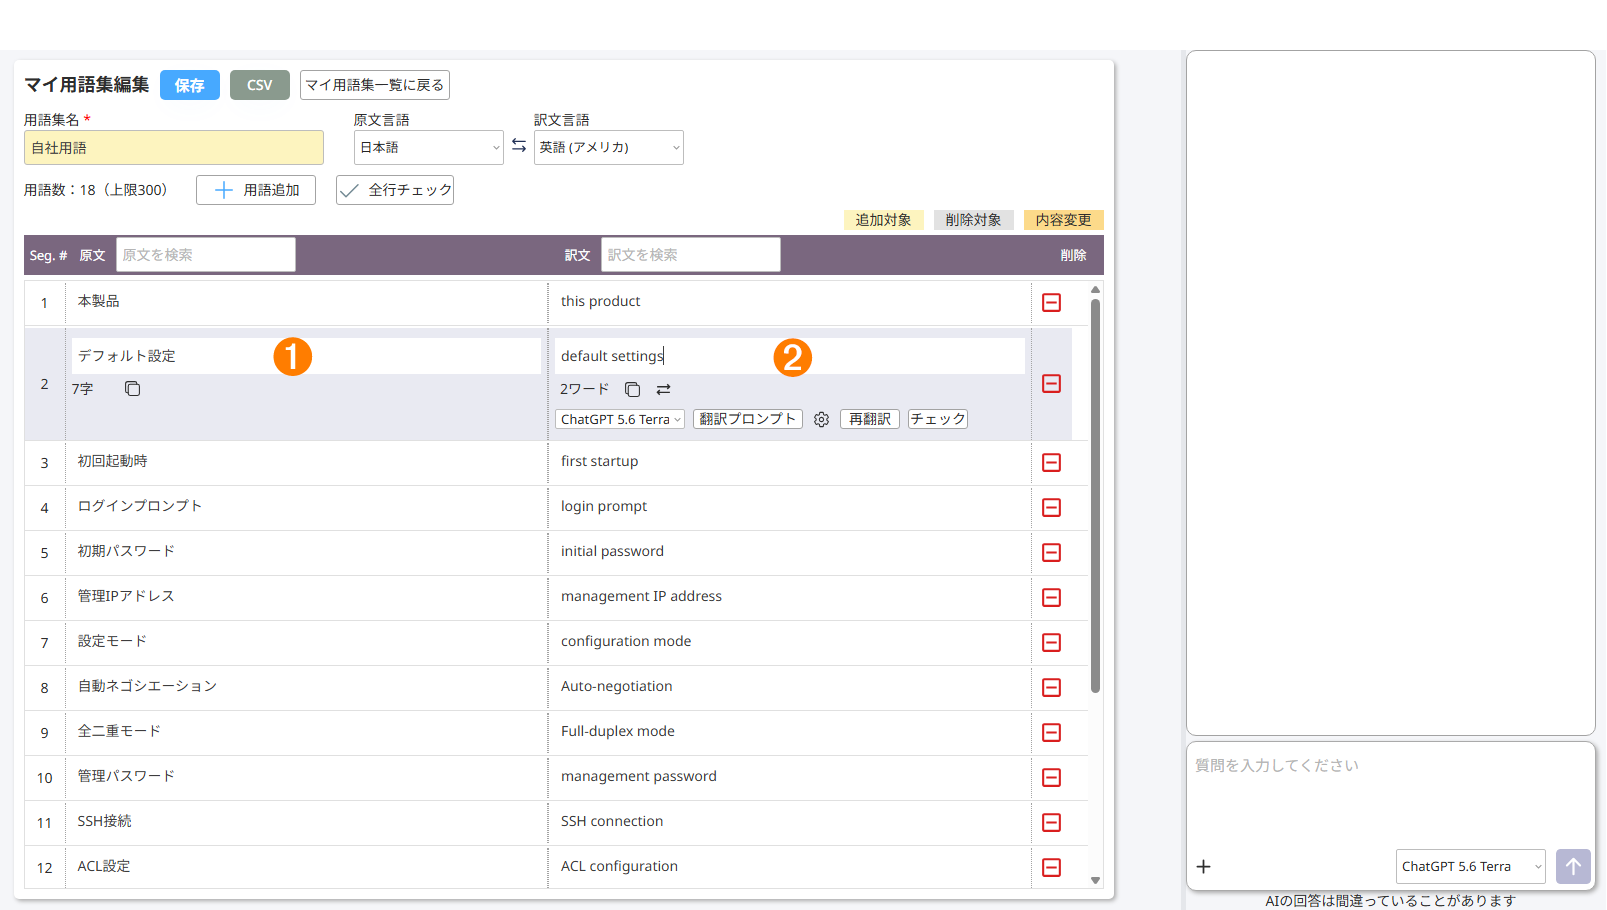Click swap arrows icon in translation row

pos(663,389)
